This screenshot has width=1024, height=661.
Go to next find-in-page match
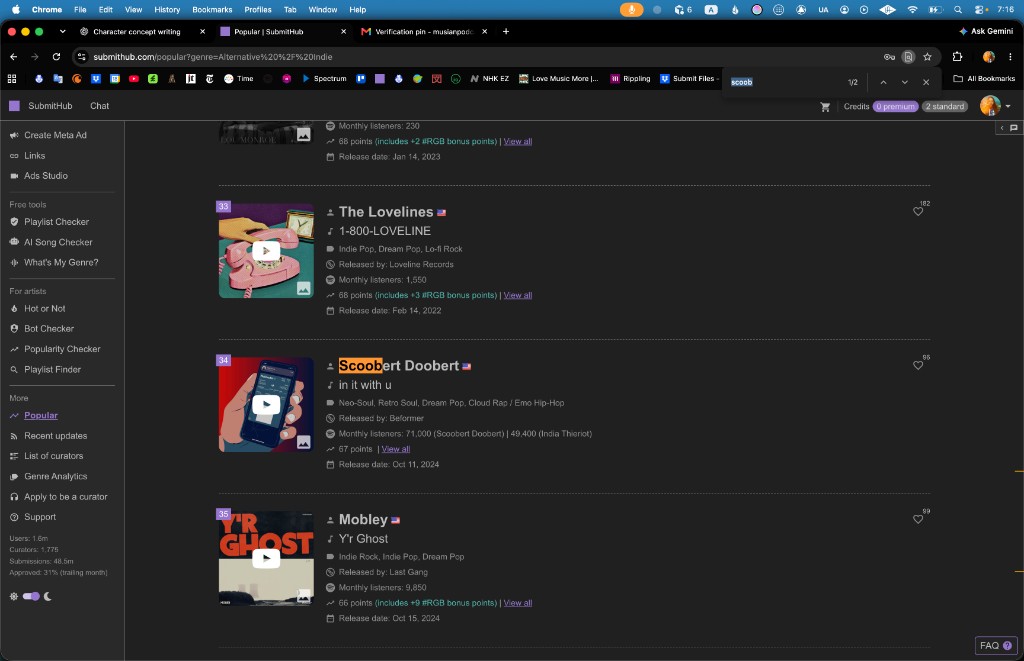coord(904,82)
